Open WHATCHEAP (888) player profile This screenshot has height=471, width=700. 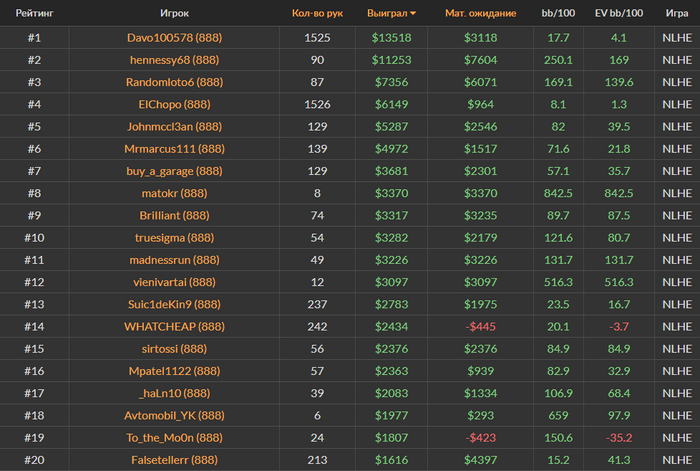pyautogui.click(x=174, y=327)
